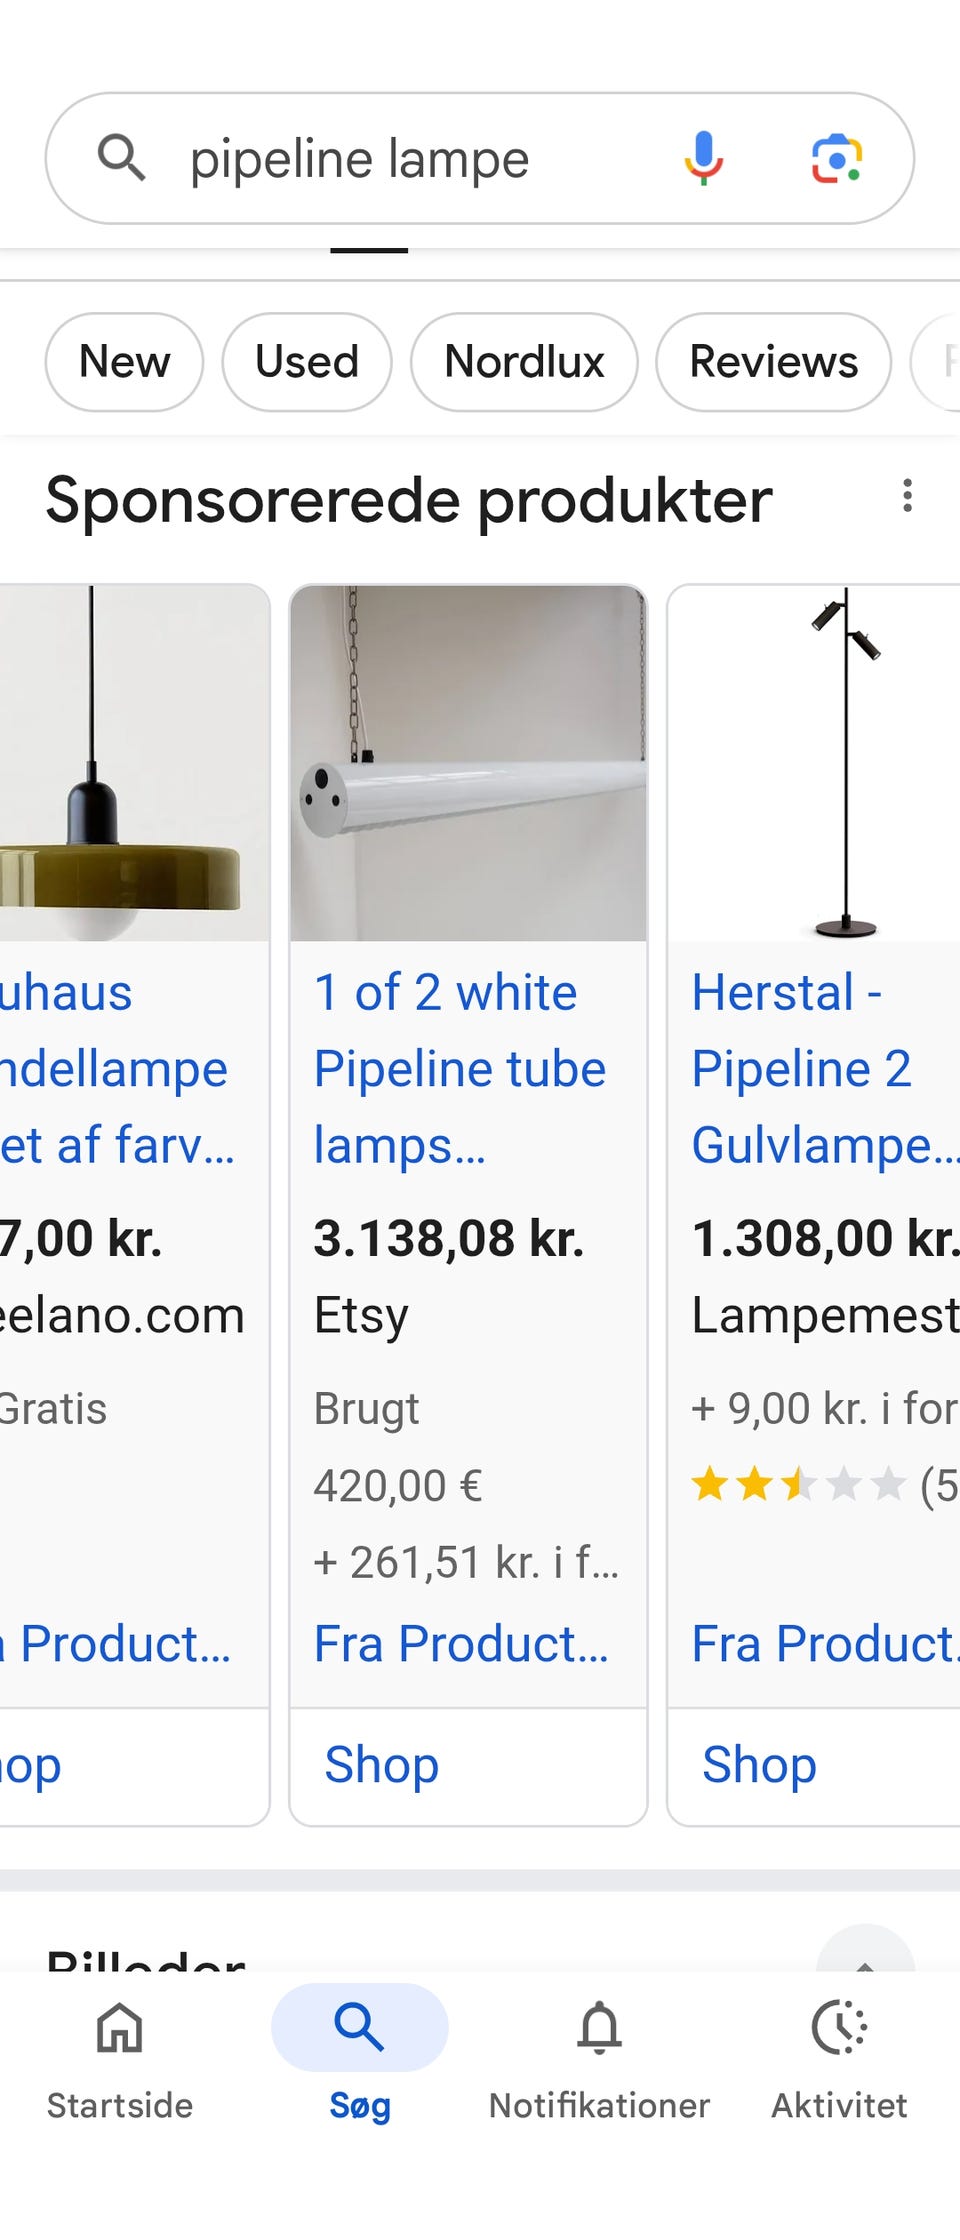Image resolution: width=960 pixels, height=2240 pixels.
Task: Toggle the Nordlux filter
Action: 524,362
